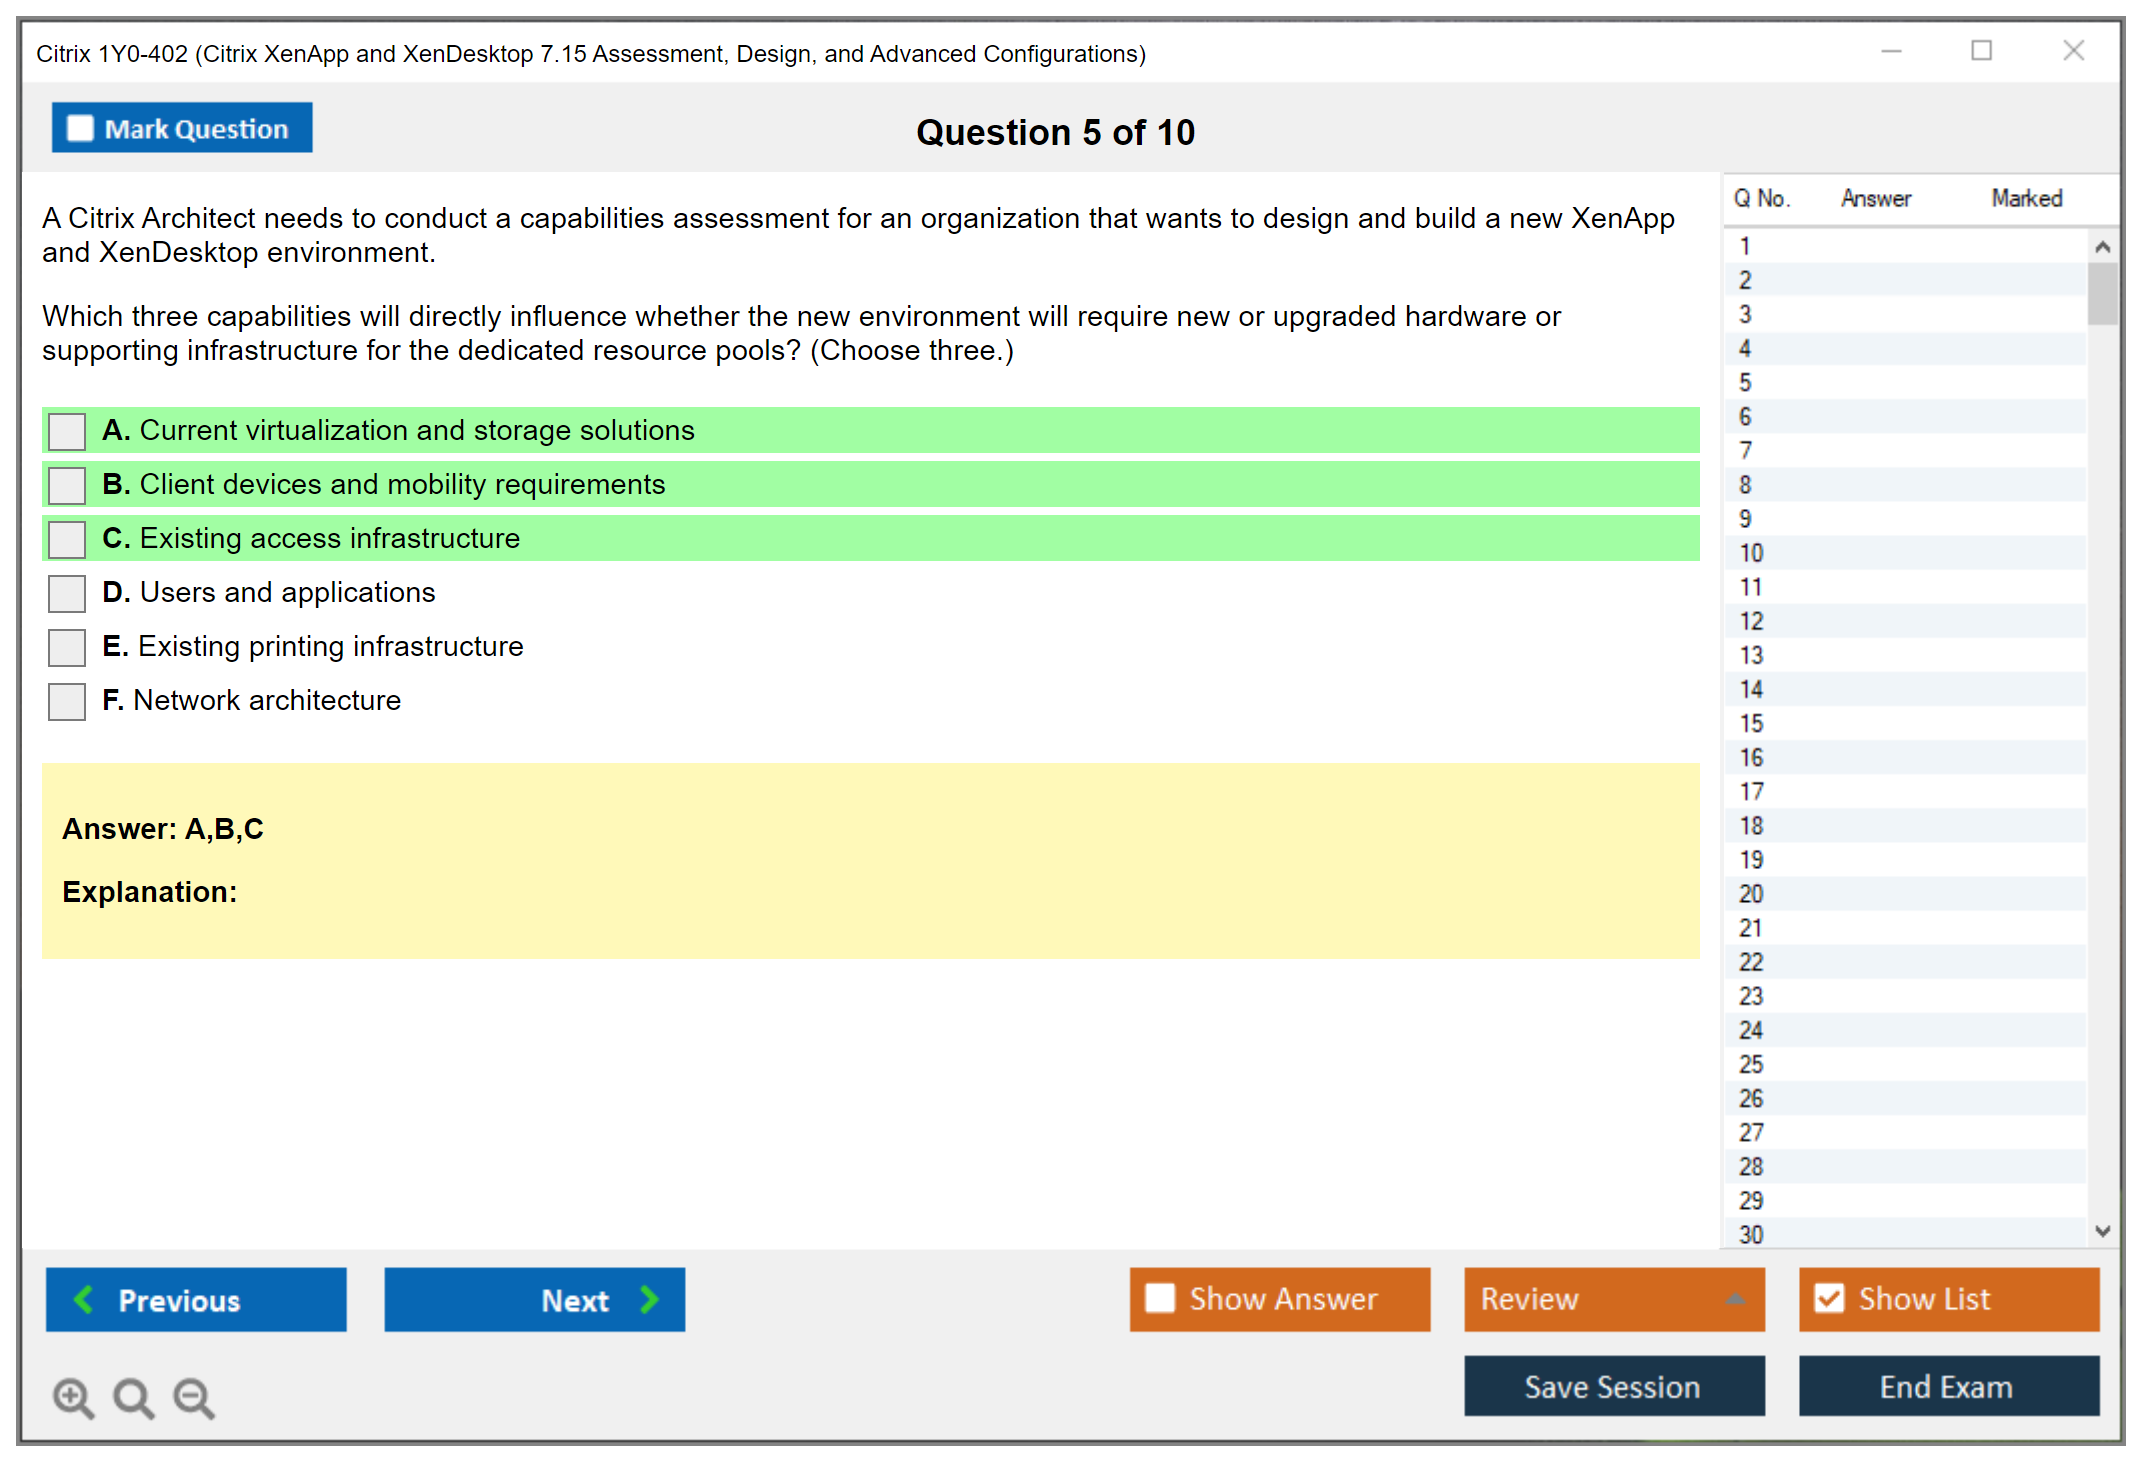Click the End Exam button
The height and width of the screenshot is (1470, 2150).
pyautogui.click(x=1947, y=1386)
